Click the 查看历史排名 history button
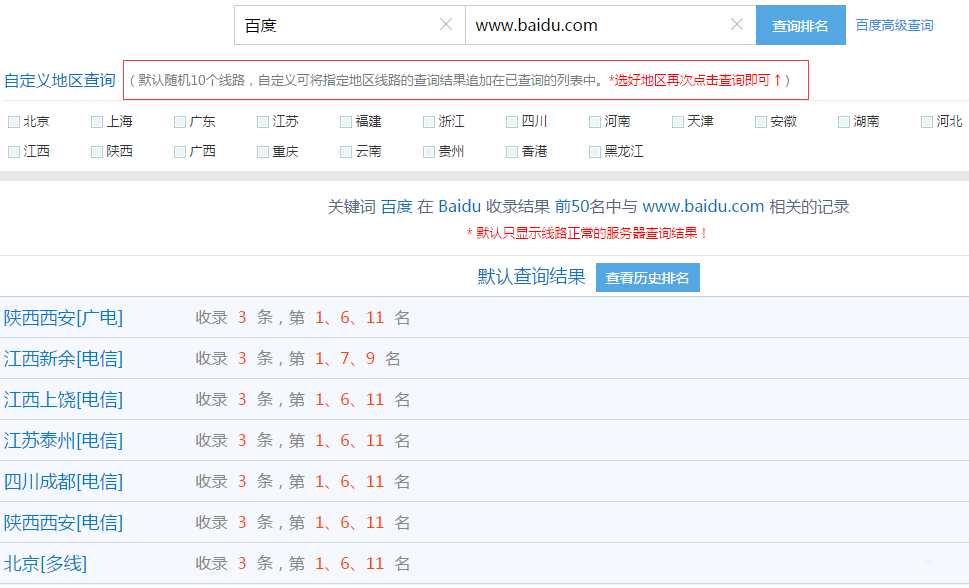Screen dimensions: 969x588 647,278
